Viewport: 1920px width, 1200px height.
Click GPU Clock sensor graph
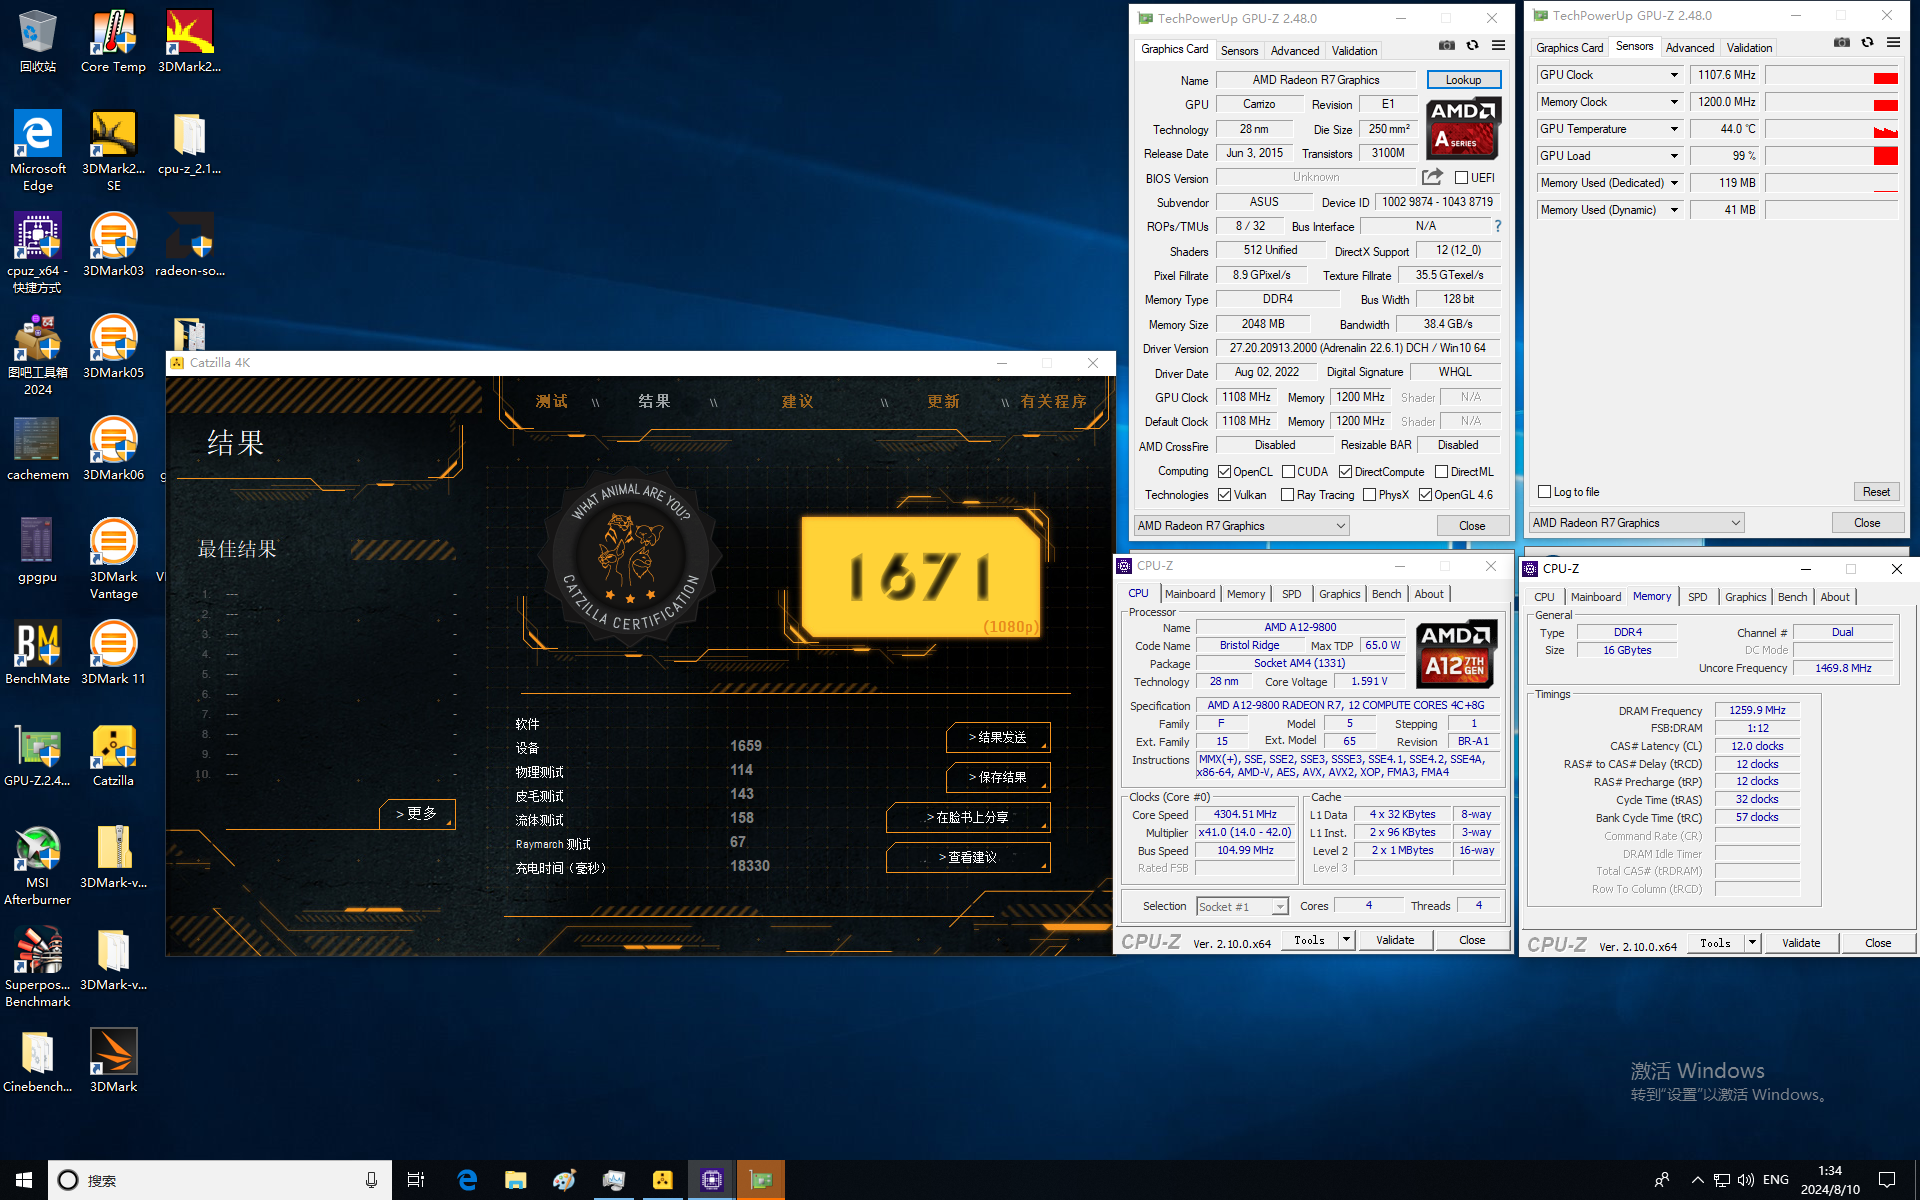click(1832, 75)
